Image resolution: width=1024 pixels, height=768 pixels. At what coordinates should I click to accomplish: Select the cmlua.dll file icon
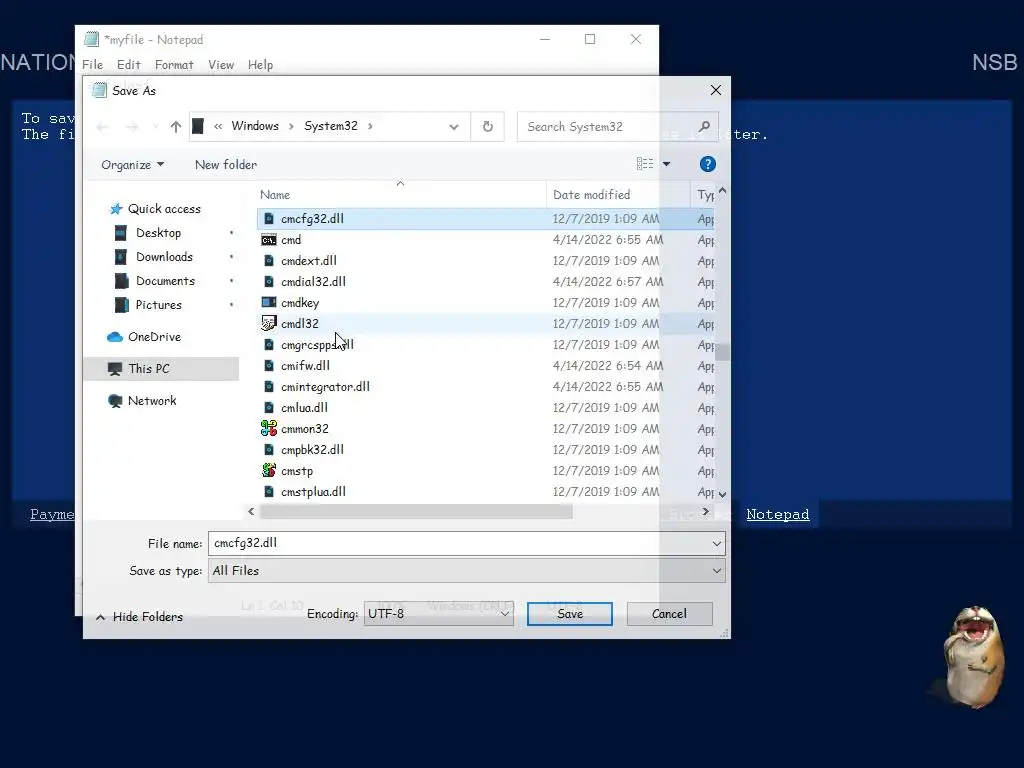tap(268, 408)
